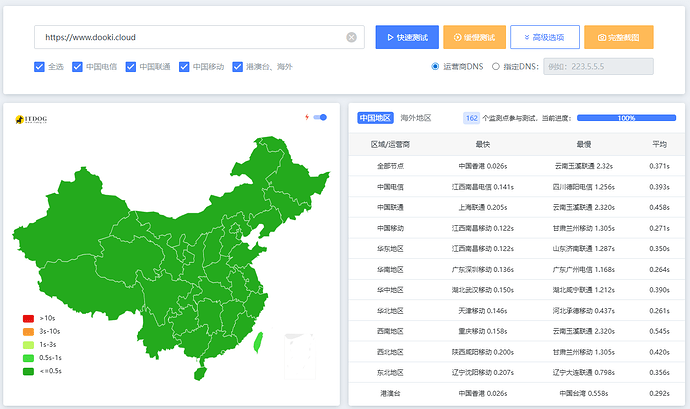Click the 162 monitoring points badge
This screenshot has width=690, height=409.
[x=472, y=118]
